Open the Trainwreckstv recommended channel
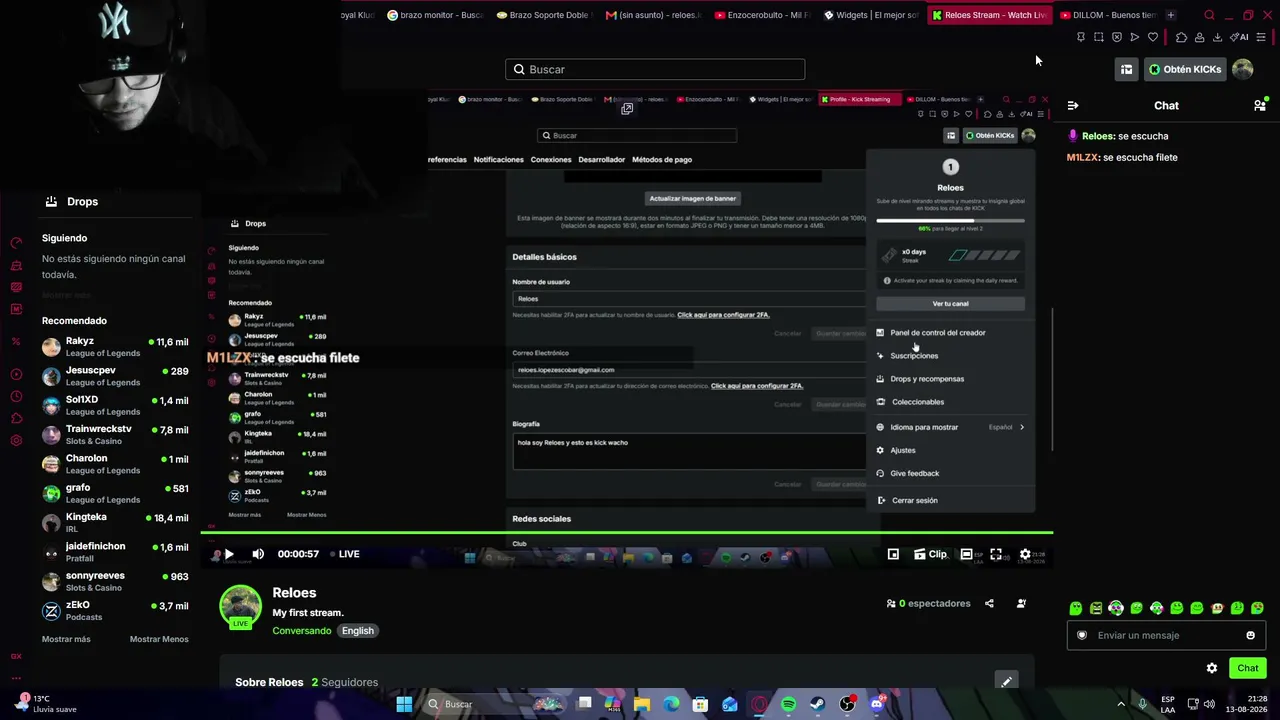The image size is (1280, 720). pos(115,435)
